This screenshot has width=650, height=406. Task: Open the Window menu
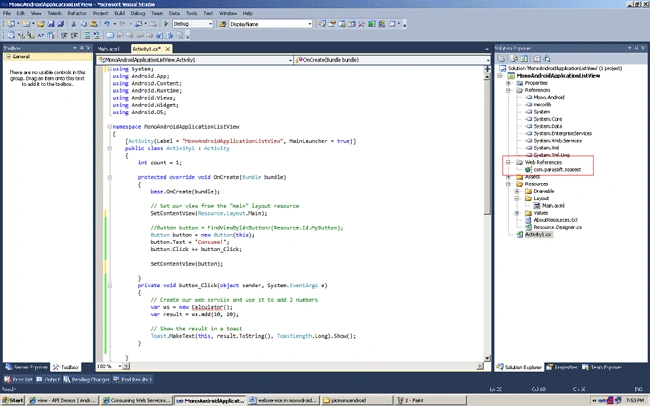(x=228, y=13)
